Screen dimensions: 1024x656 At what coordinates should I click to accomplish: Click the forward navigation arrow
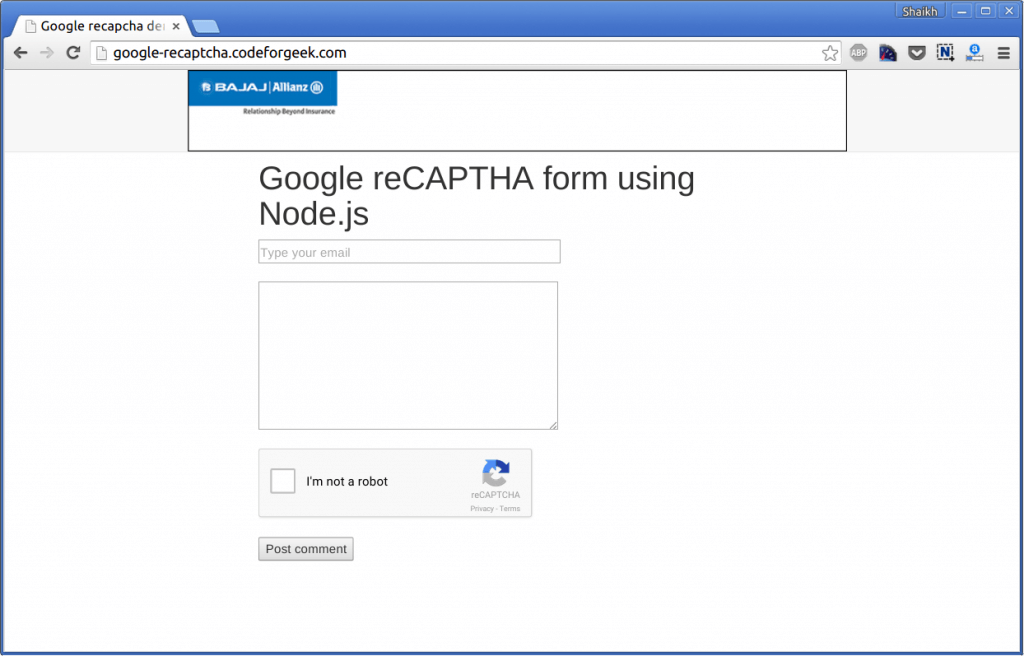(46, 52)
